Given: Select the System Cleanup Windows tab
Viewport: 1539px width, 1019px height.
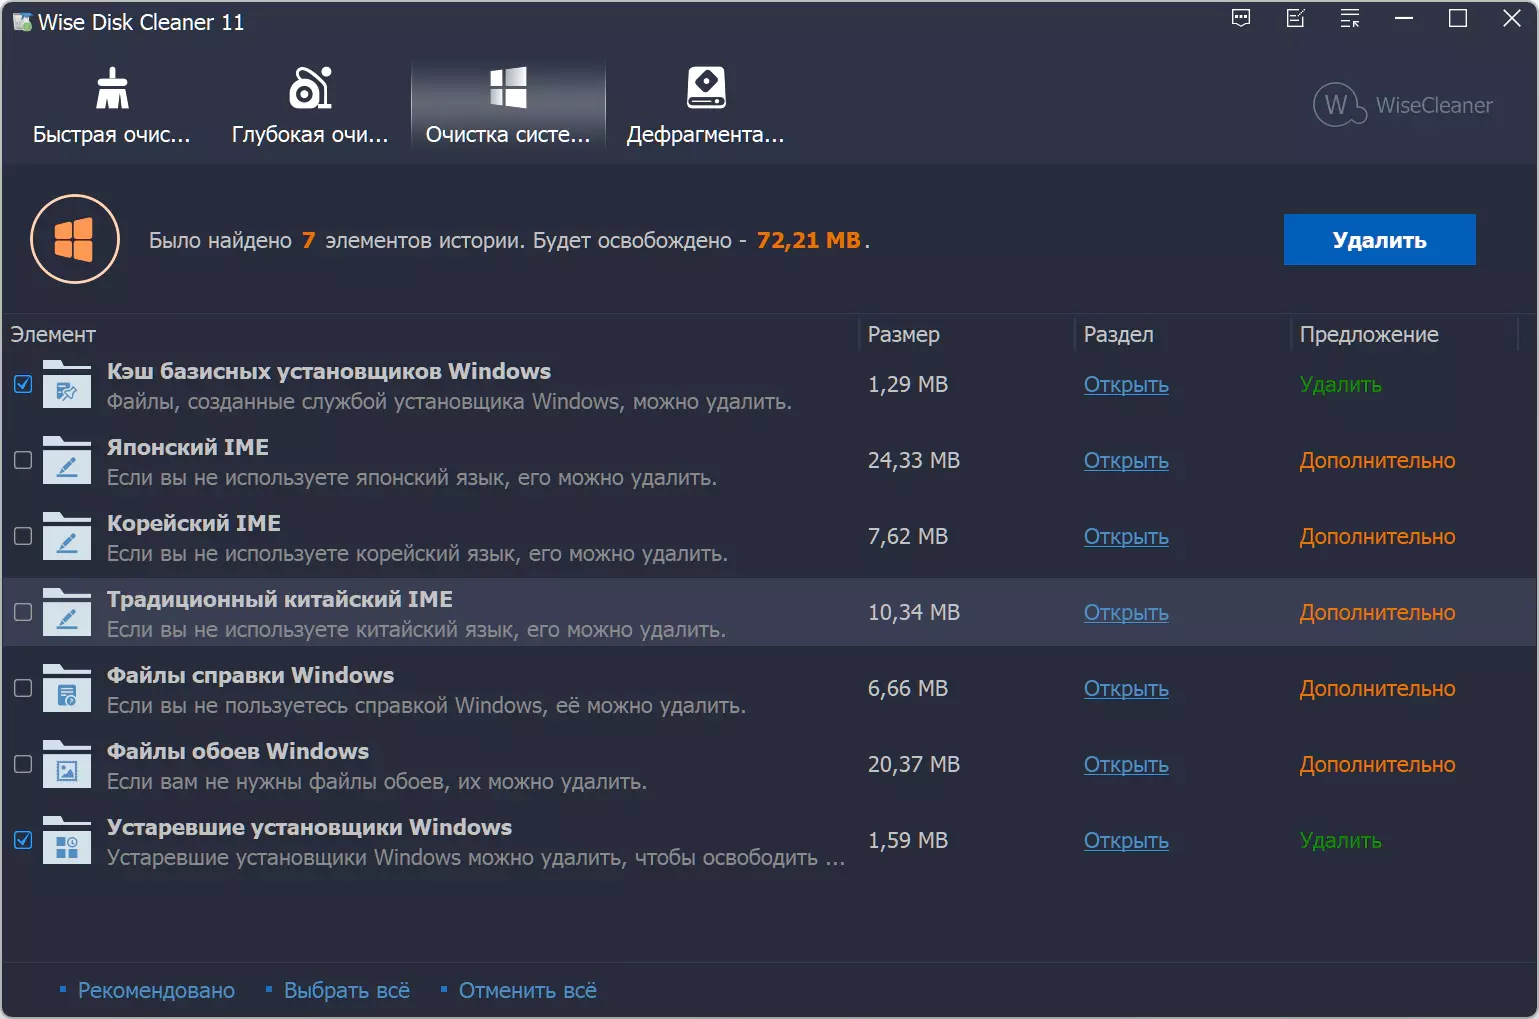Looking at the screenshot, I should point(508,106).
